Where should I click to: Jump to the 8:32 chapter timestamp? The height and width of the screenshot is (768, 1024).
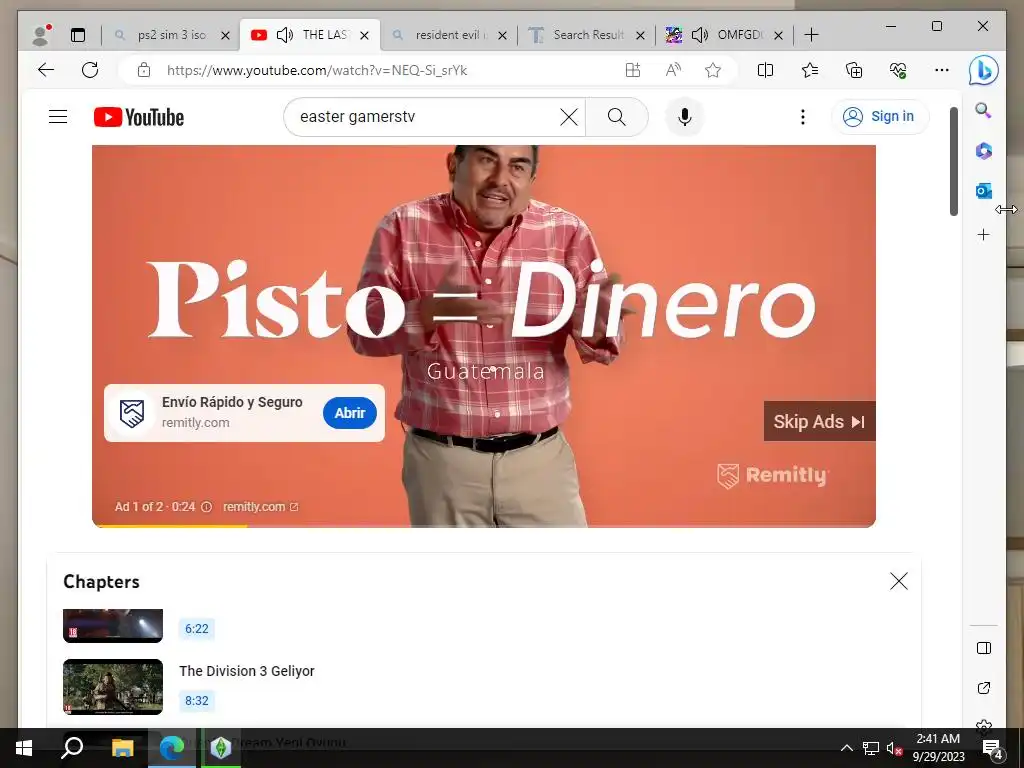(x=197, y=701)
